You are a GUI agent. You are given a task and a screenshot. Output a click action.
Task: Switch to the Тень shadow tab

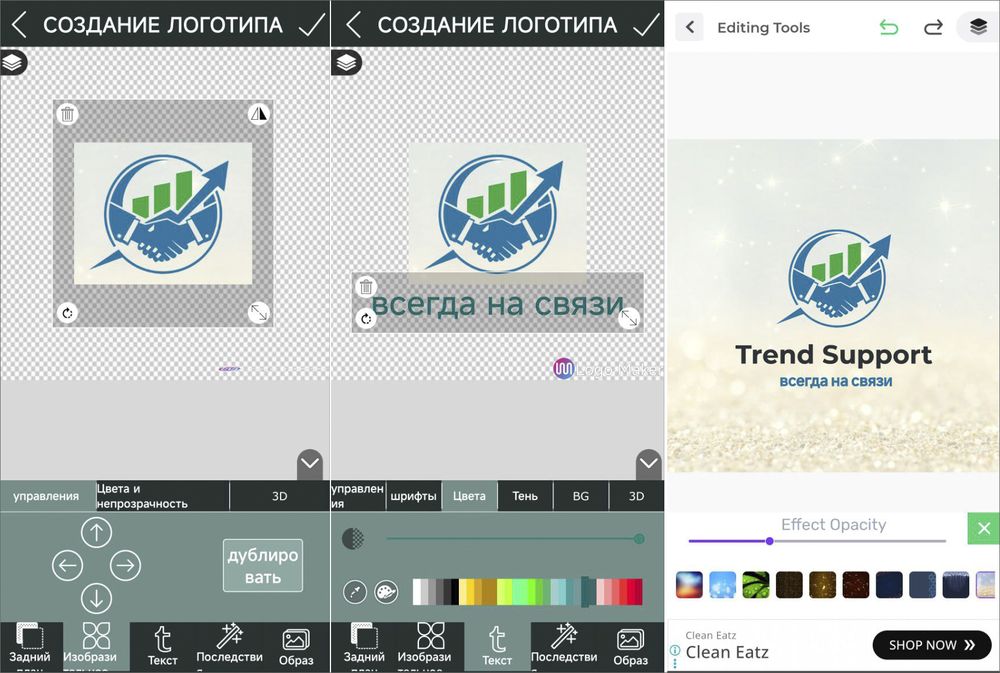click(525, 495)
